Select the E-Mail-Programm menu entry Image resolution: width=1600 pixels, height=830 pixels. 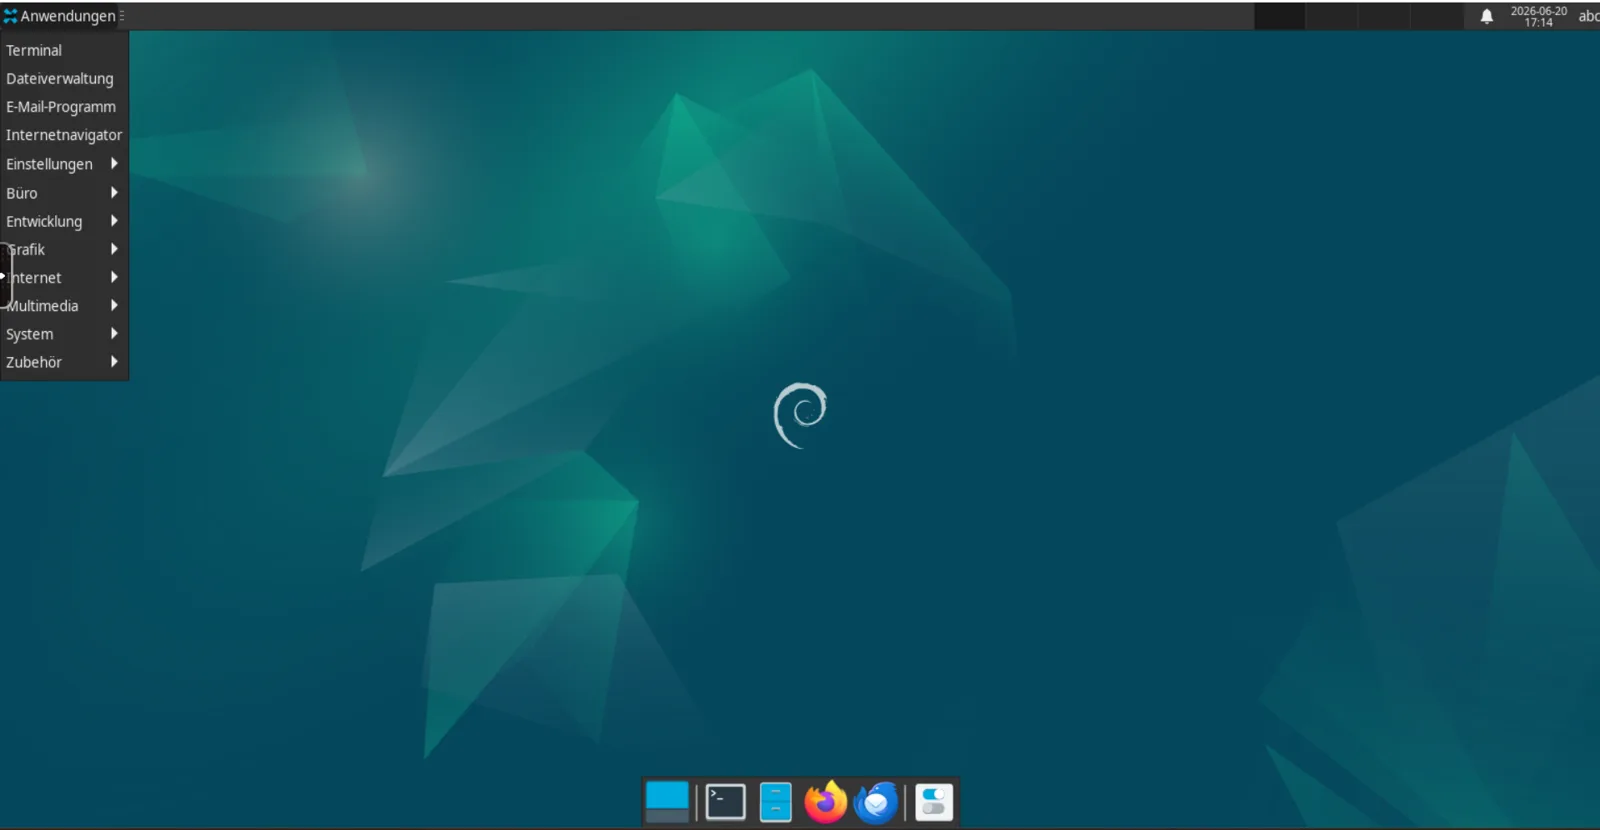pyautogui.click(x=64, y=107)
